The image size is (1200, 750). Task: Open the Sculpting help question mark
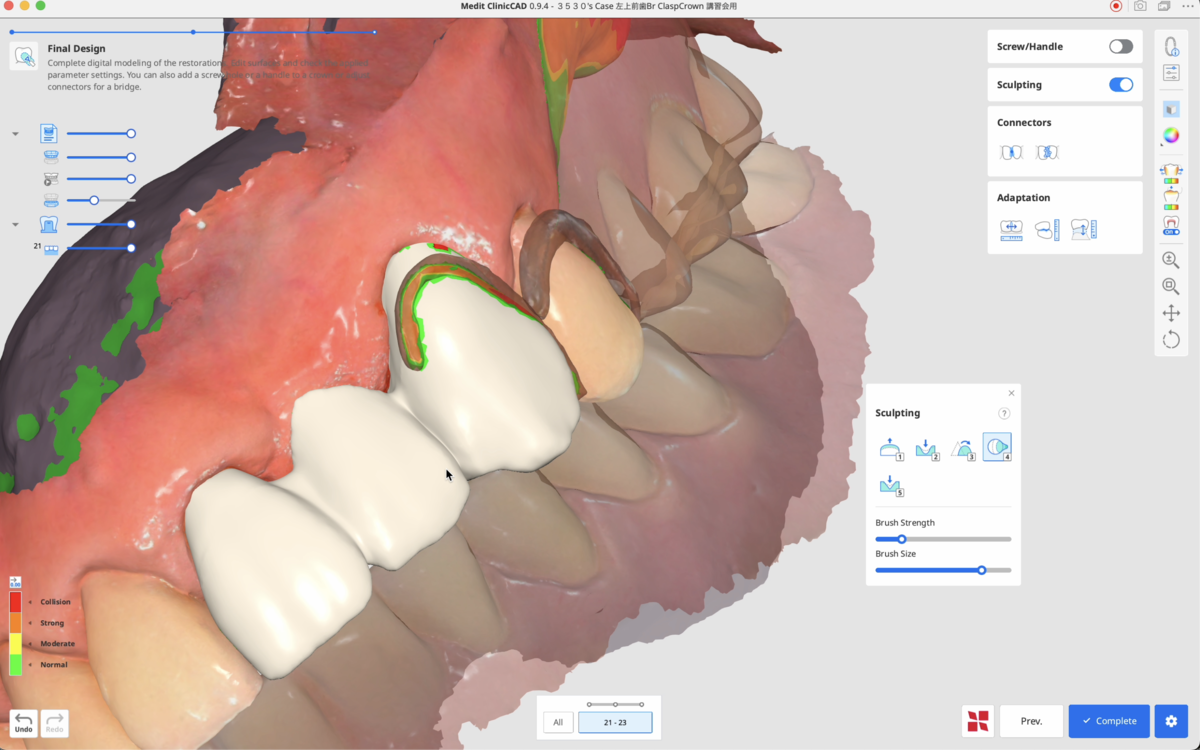tap(1004, 413)
